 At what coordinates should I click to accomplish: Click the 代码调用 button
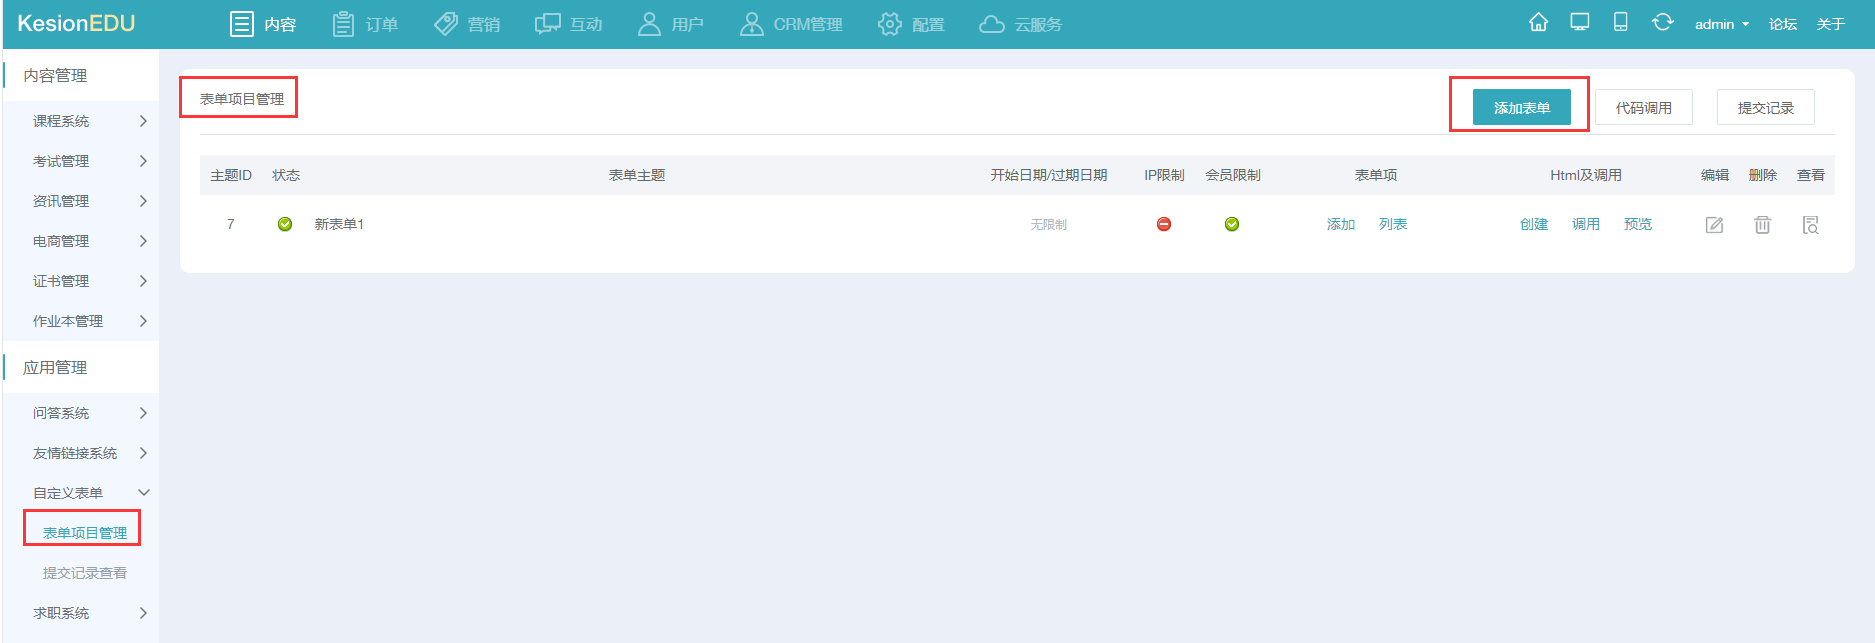click(x=1643, y=108)
